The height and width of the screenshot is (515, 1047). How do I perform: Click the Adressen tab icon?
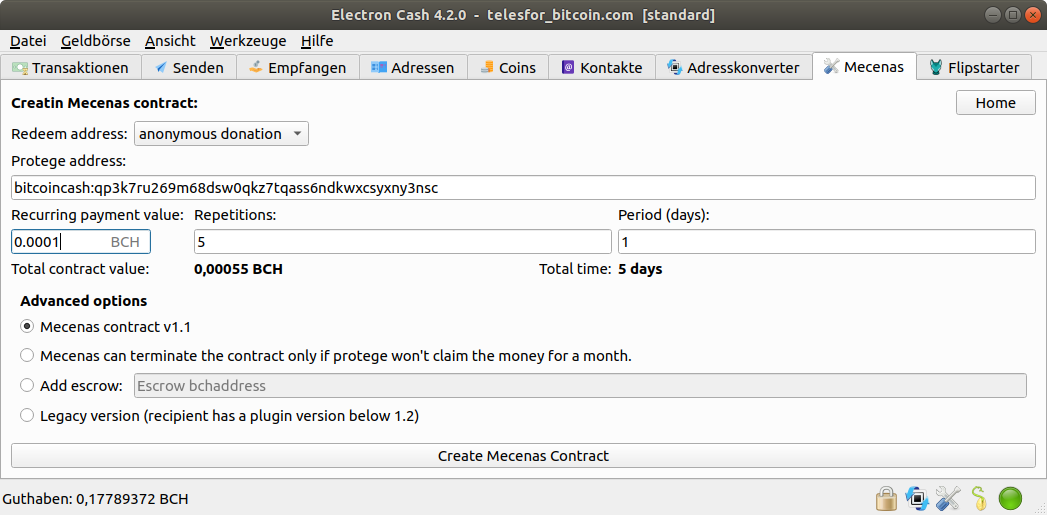coord(379,67)
